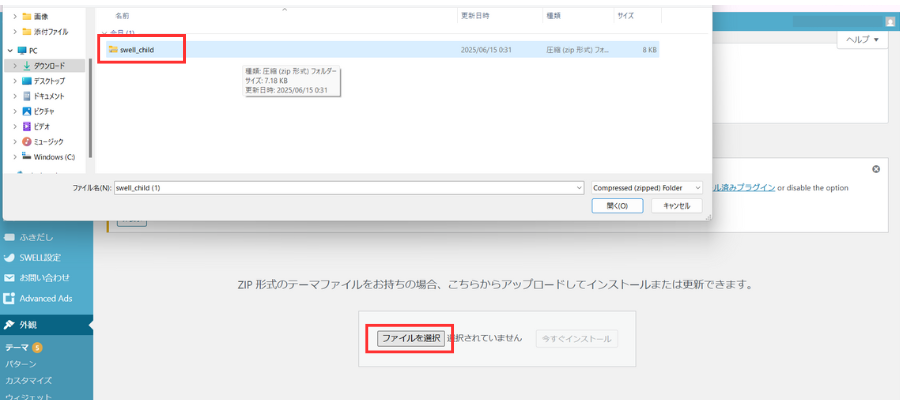The image size is (900, 400).
Task: Expand the 添付ファイル folder tree node
Action: coord(15,32)
